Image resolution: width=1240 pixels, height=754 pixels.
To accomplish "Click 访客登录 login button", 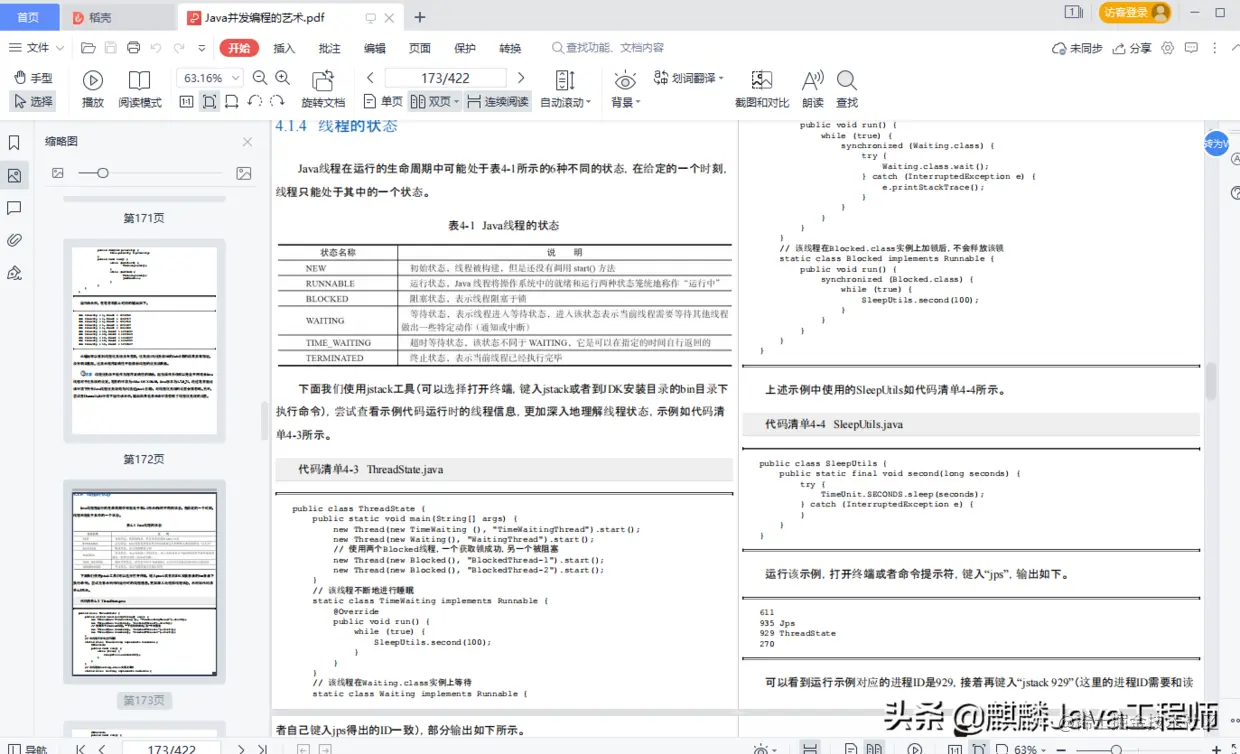I will pos(1134,12).
